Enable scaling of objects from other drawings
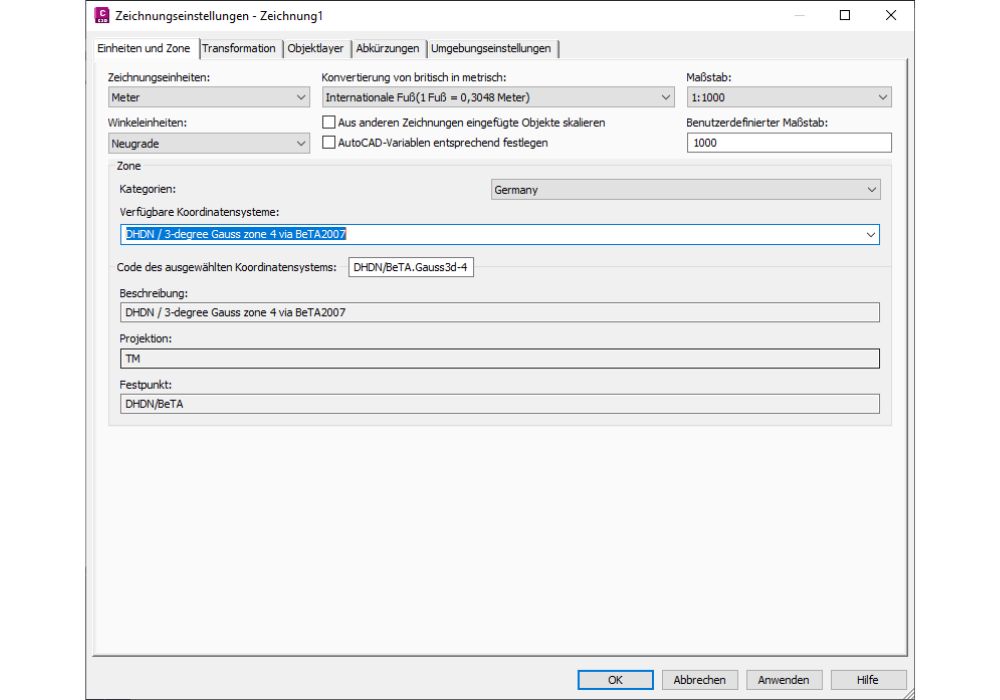 pos(329,121)
